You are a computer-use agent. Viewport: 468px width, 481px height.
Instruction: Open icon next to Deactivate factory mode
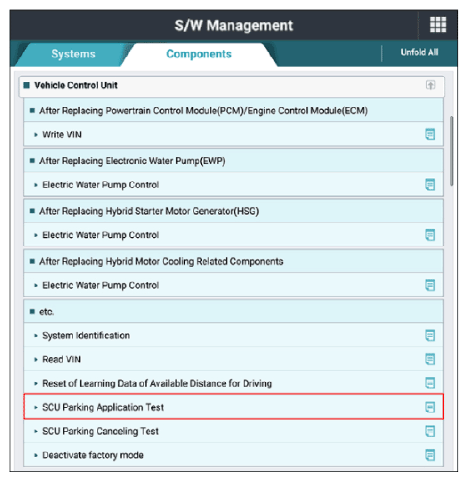[x=430, y=455]
